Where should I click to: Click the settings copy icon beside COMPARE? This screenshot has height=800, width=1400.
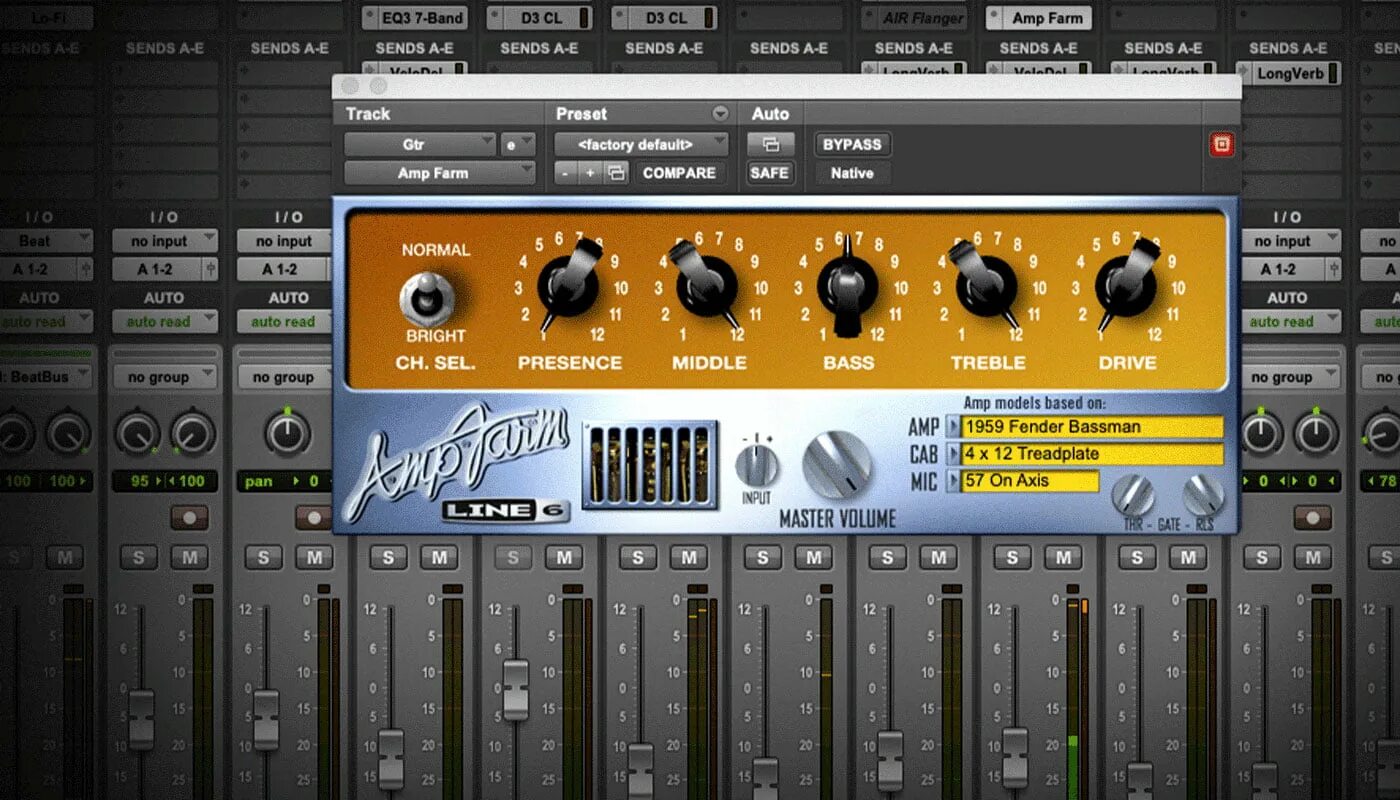pos(618,172)
